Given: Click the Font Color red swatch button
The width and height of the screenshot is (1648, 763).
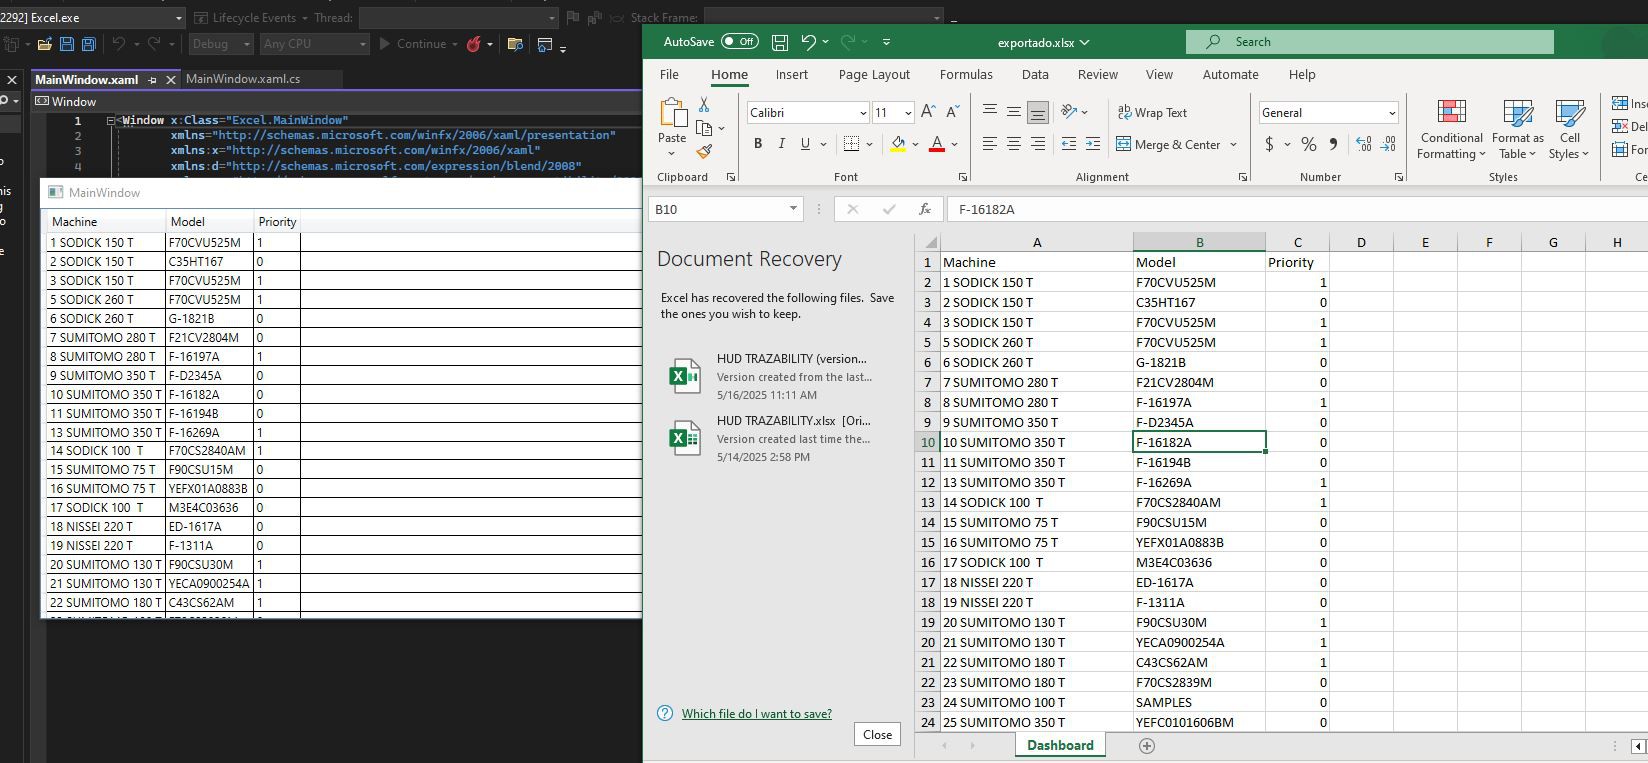Looking at the screenshot, I should coord(936,144).
